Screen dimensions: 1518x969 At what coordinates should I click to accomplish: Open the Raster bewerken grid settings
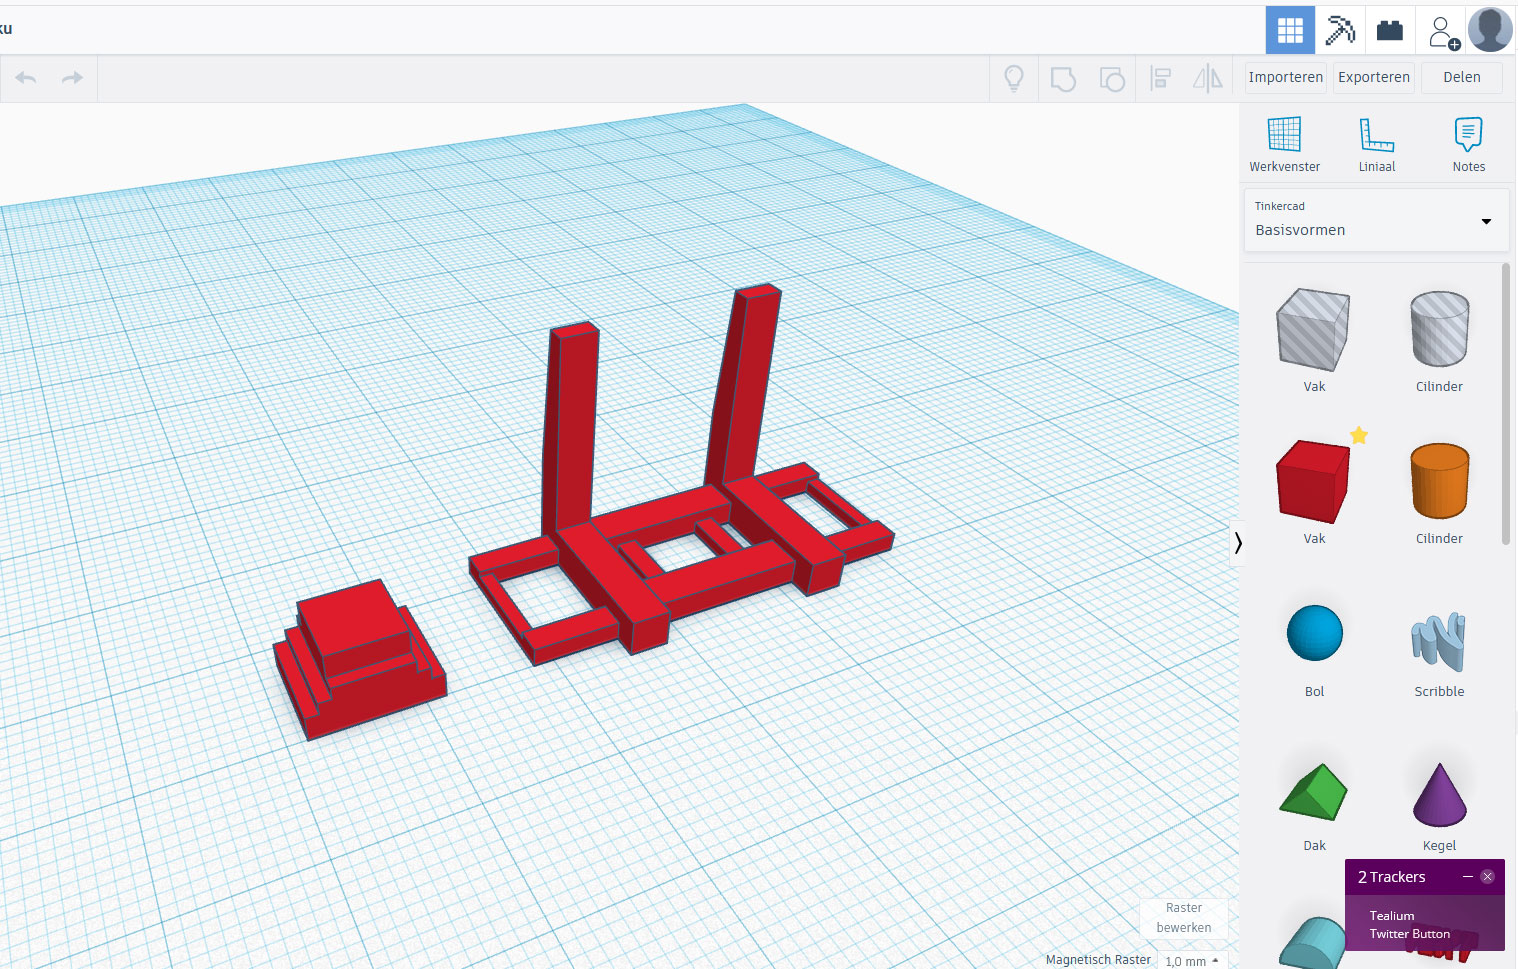tap(1184, 918)
